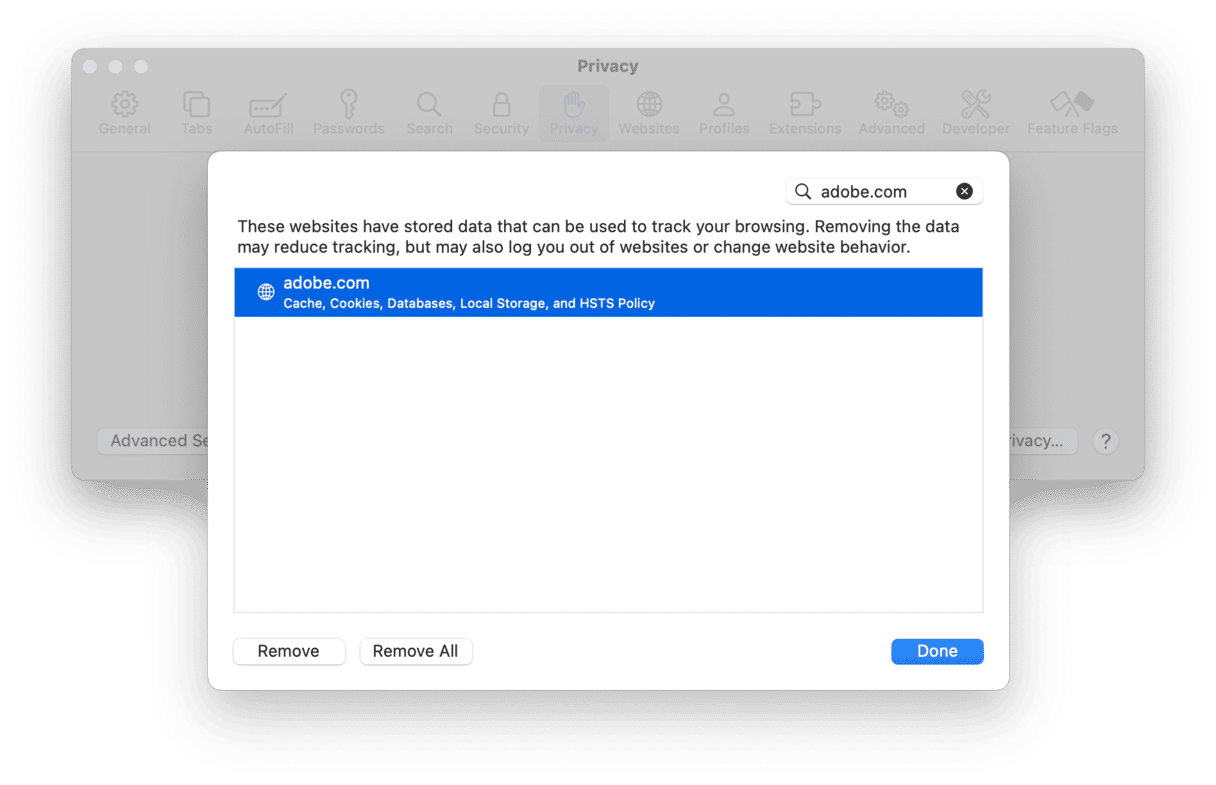Click the magnifier icon in search field
1216x785 pixels.
pos(803,191)
